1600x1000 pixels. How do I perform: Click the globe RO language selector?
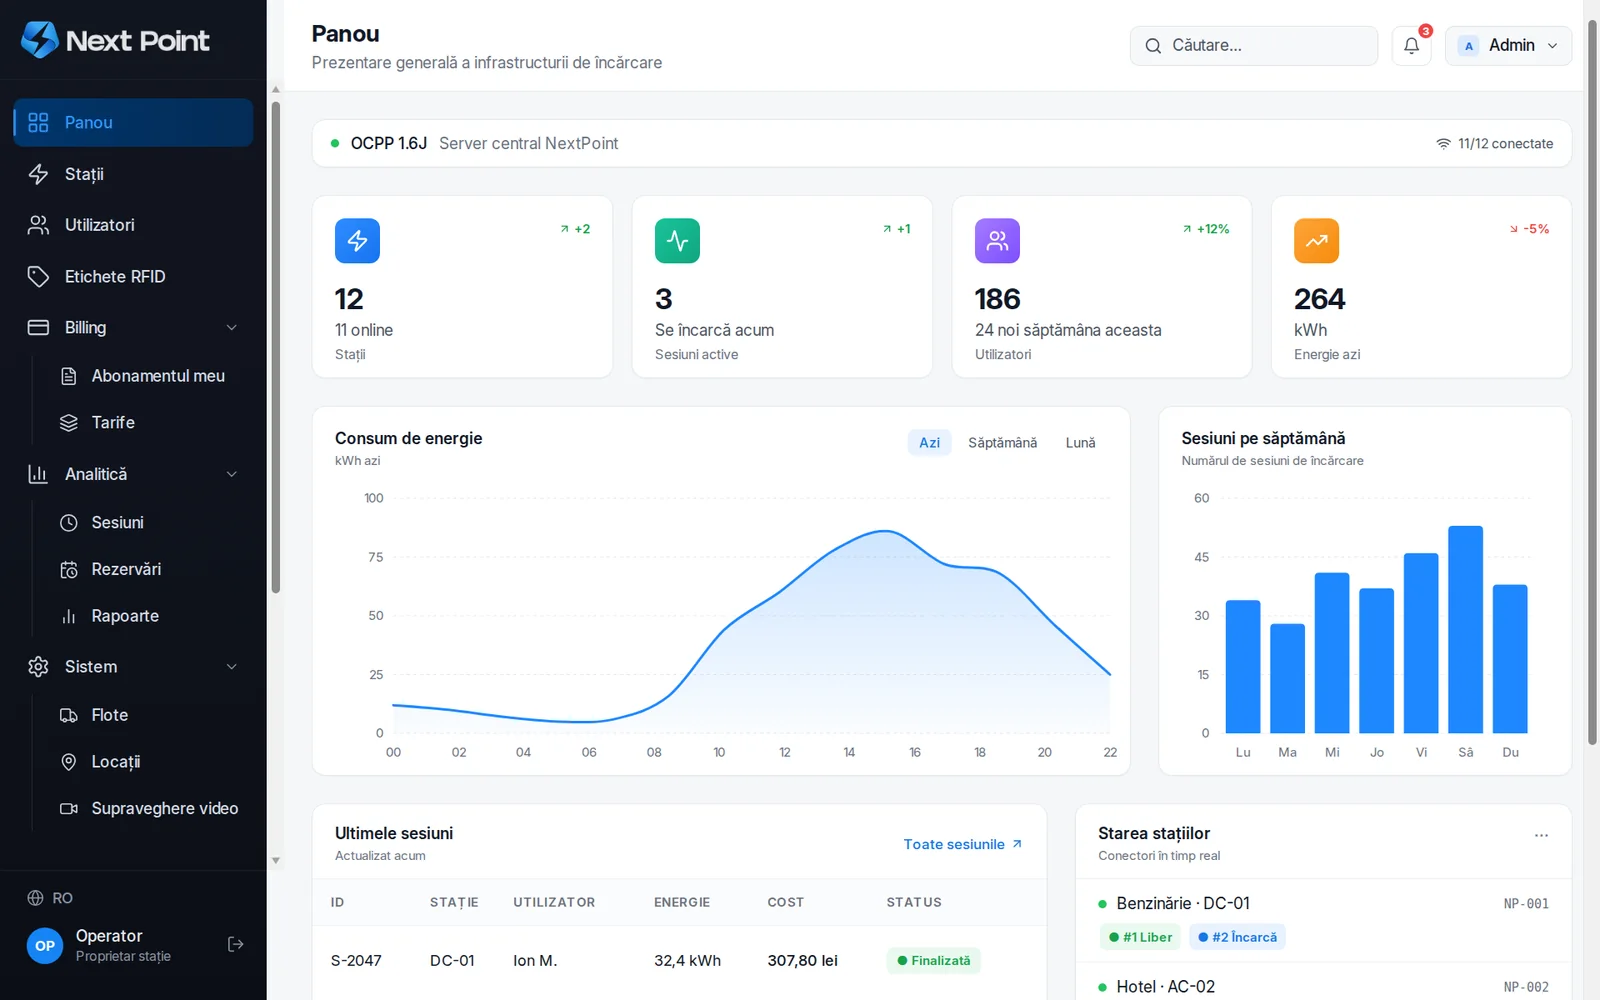pos(50,898)
